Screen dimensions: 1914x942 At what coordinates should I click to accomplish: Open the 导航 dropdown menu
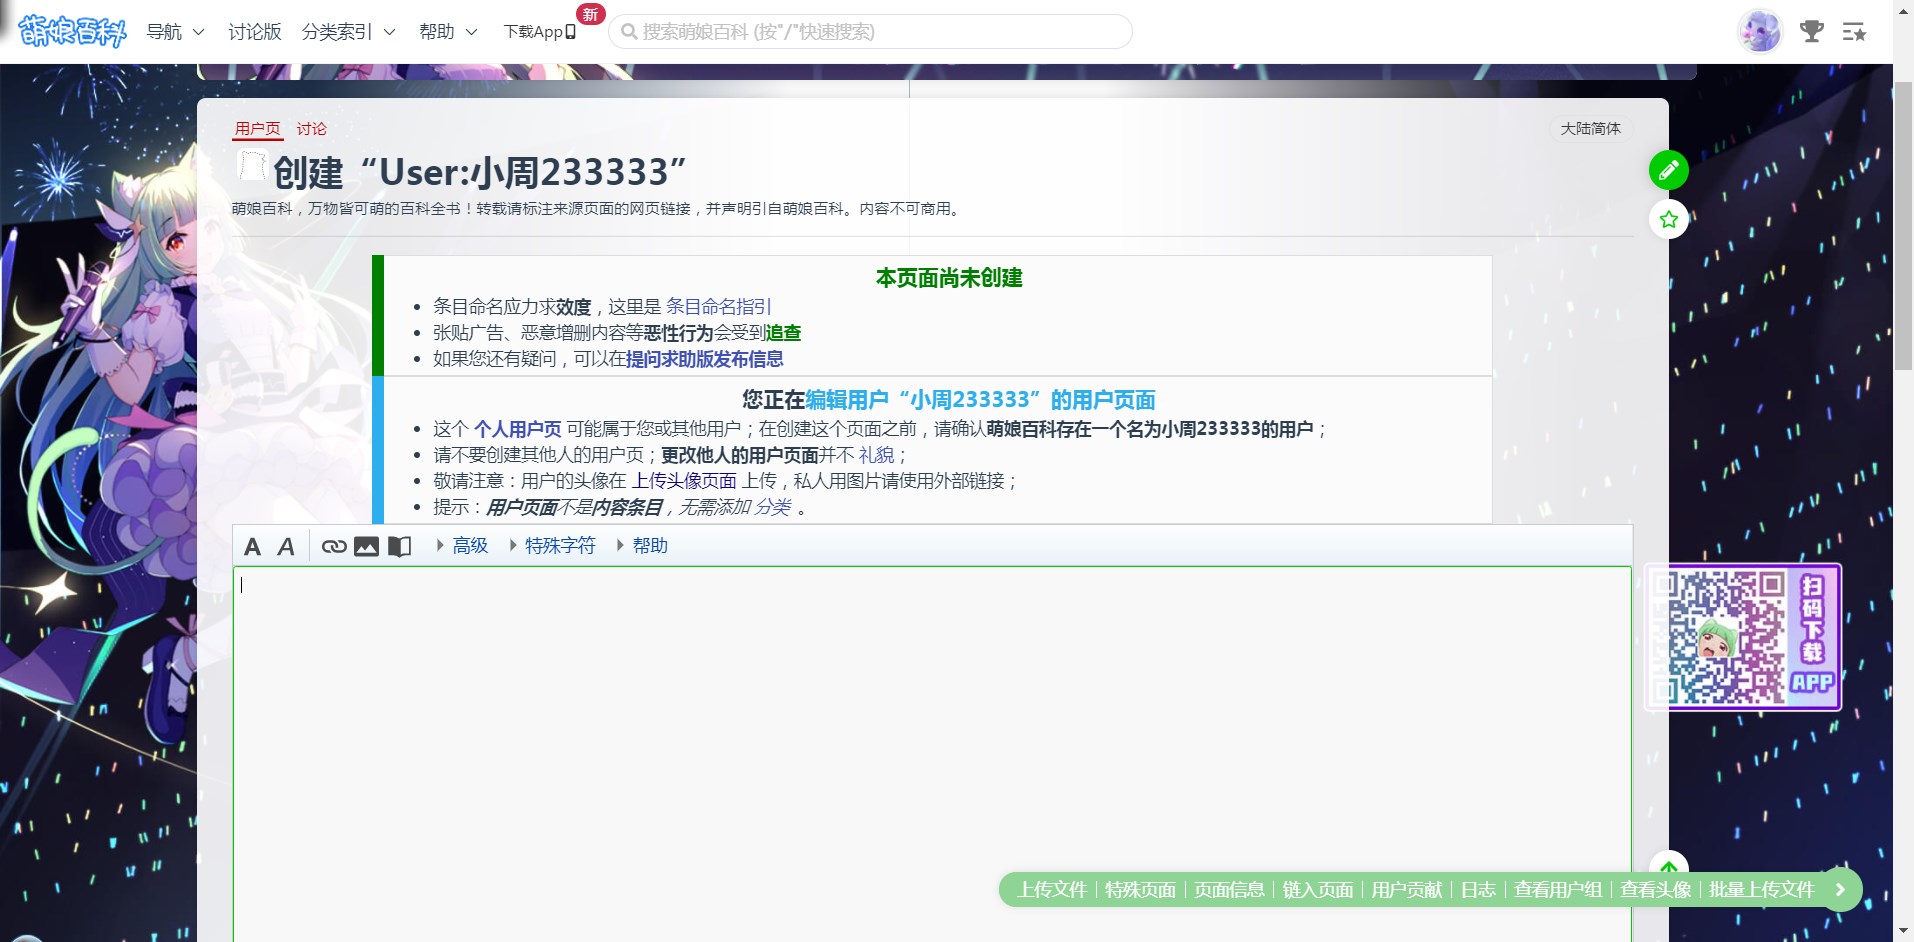point(175,32)
